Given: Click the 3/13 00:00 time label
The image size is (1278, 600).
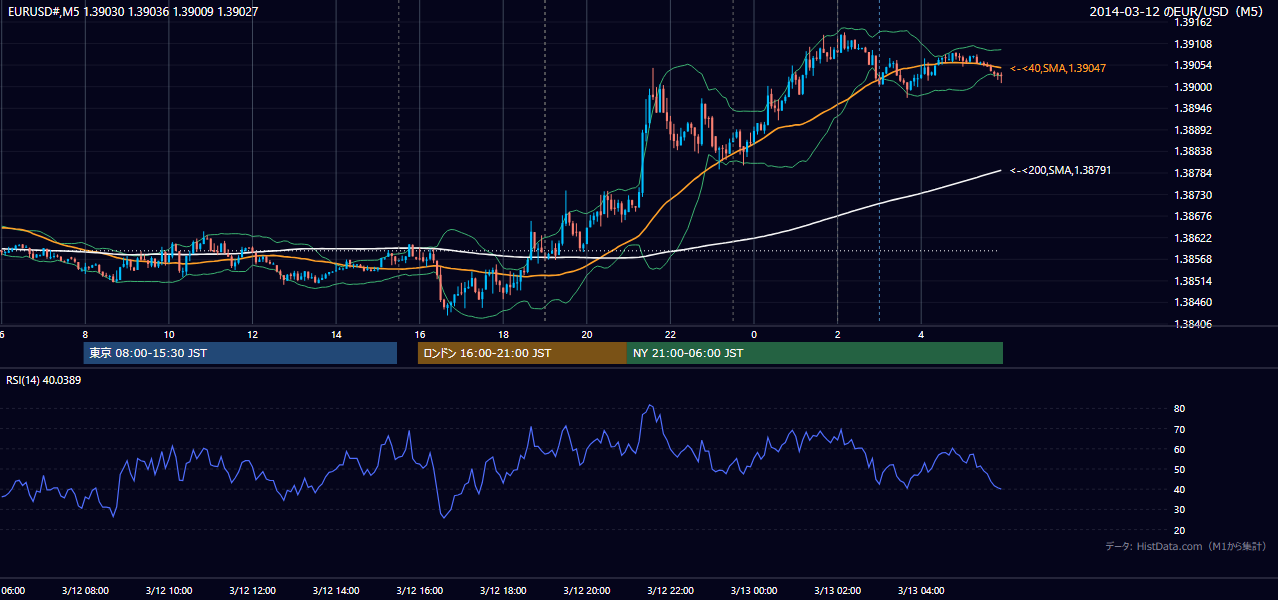Looking at the screenshot, I should click(754, 591).
